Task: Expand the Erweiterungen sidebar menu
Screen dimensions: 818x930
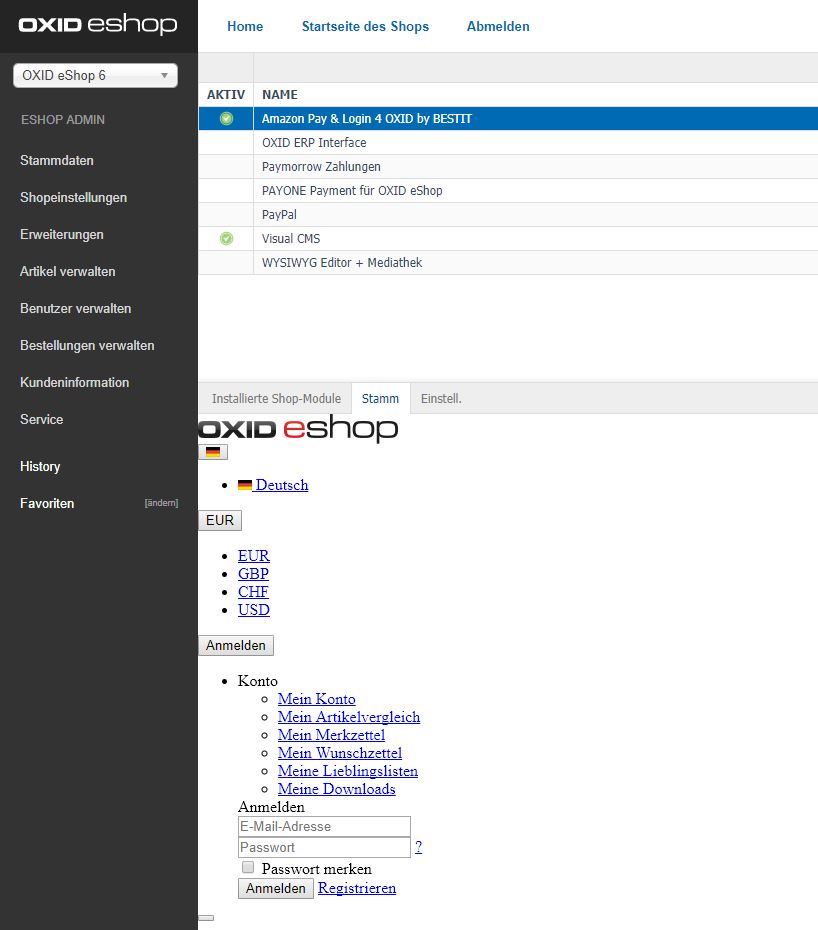Action: tap(62, 235)
